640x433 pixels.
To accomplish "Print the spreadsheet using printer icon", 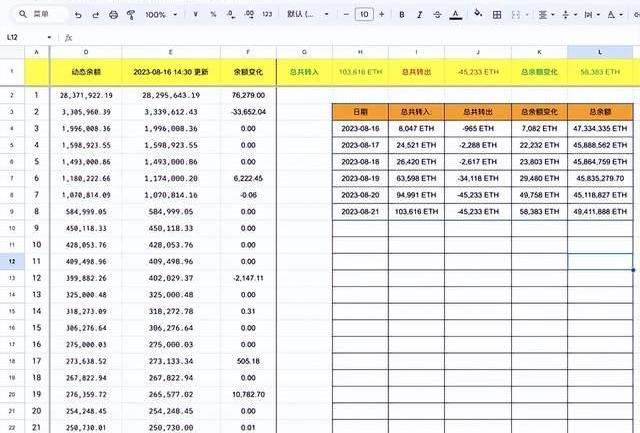I will tap(113, 15).
